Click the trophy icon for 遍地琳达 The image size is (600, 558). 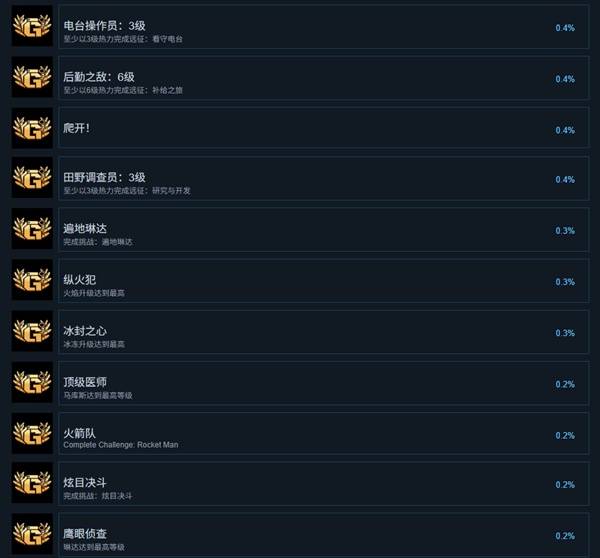click(x=32, y=229)
